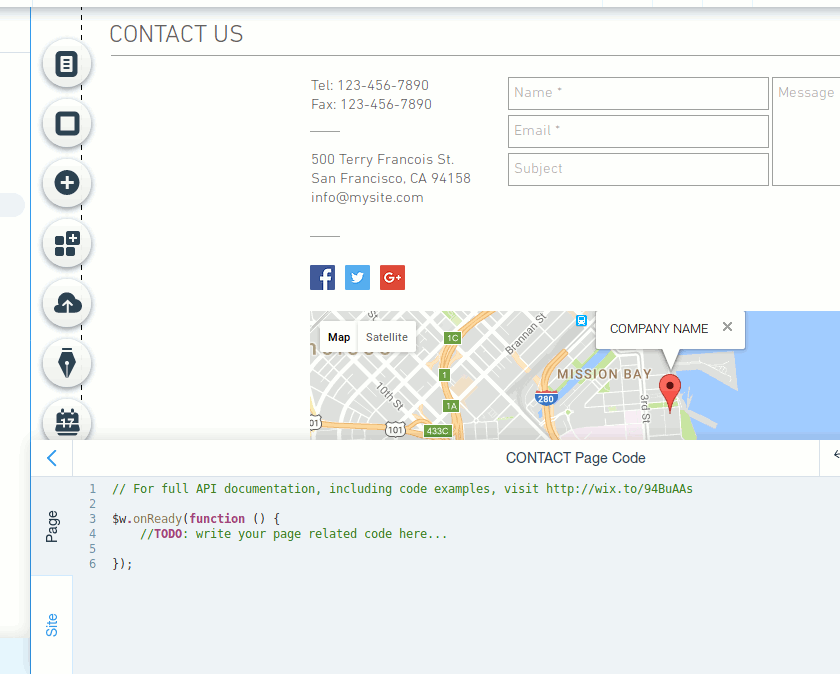Switch the map to Satellite view
Image resolution: width=840 pixels, height=674 pixels.
point(387,337)
